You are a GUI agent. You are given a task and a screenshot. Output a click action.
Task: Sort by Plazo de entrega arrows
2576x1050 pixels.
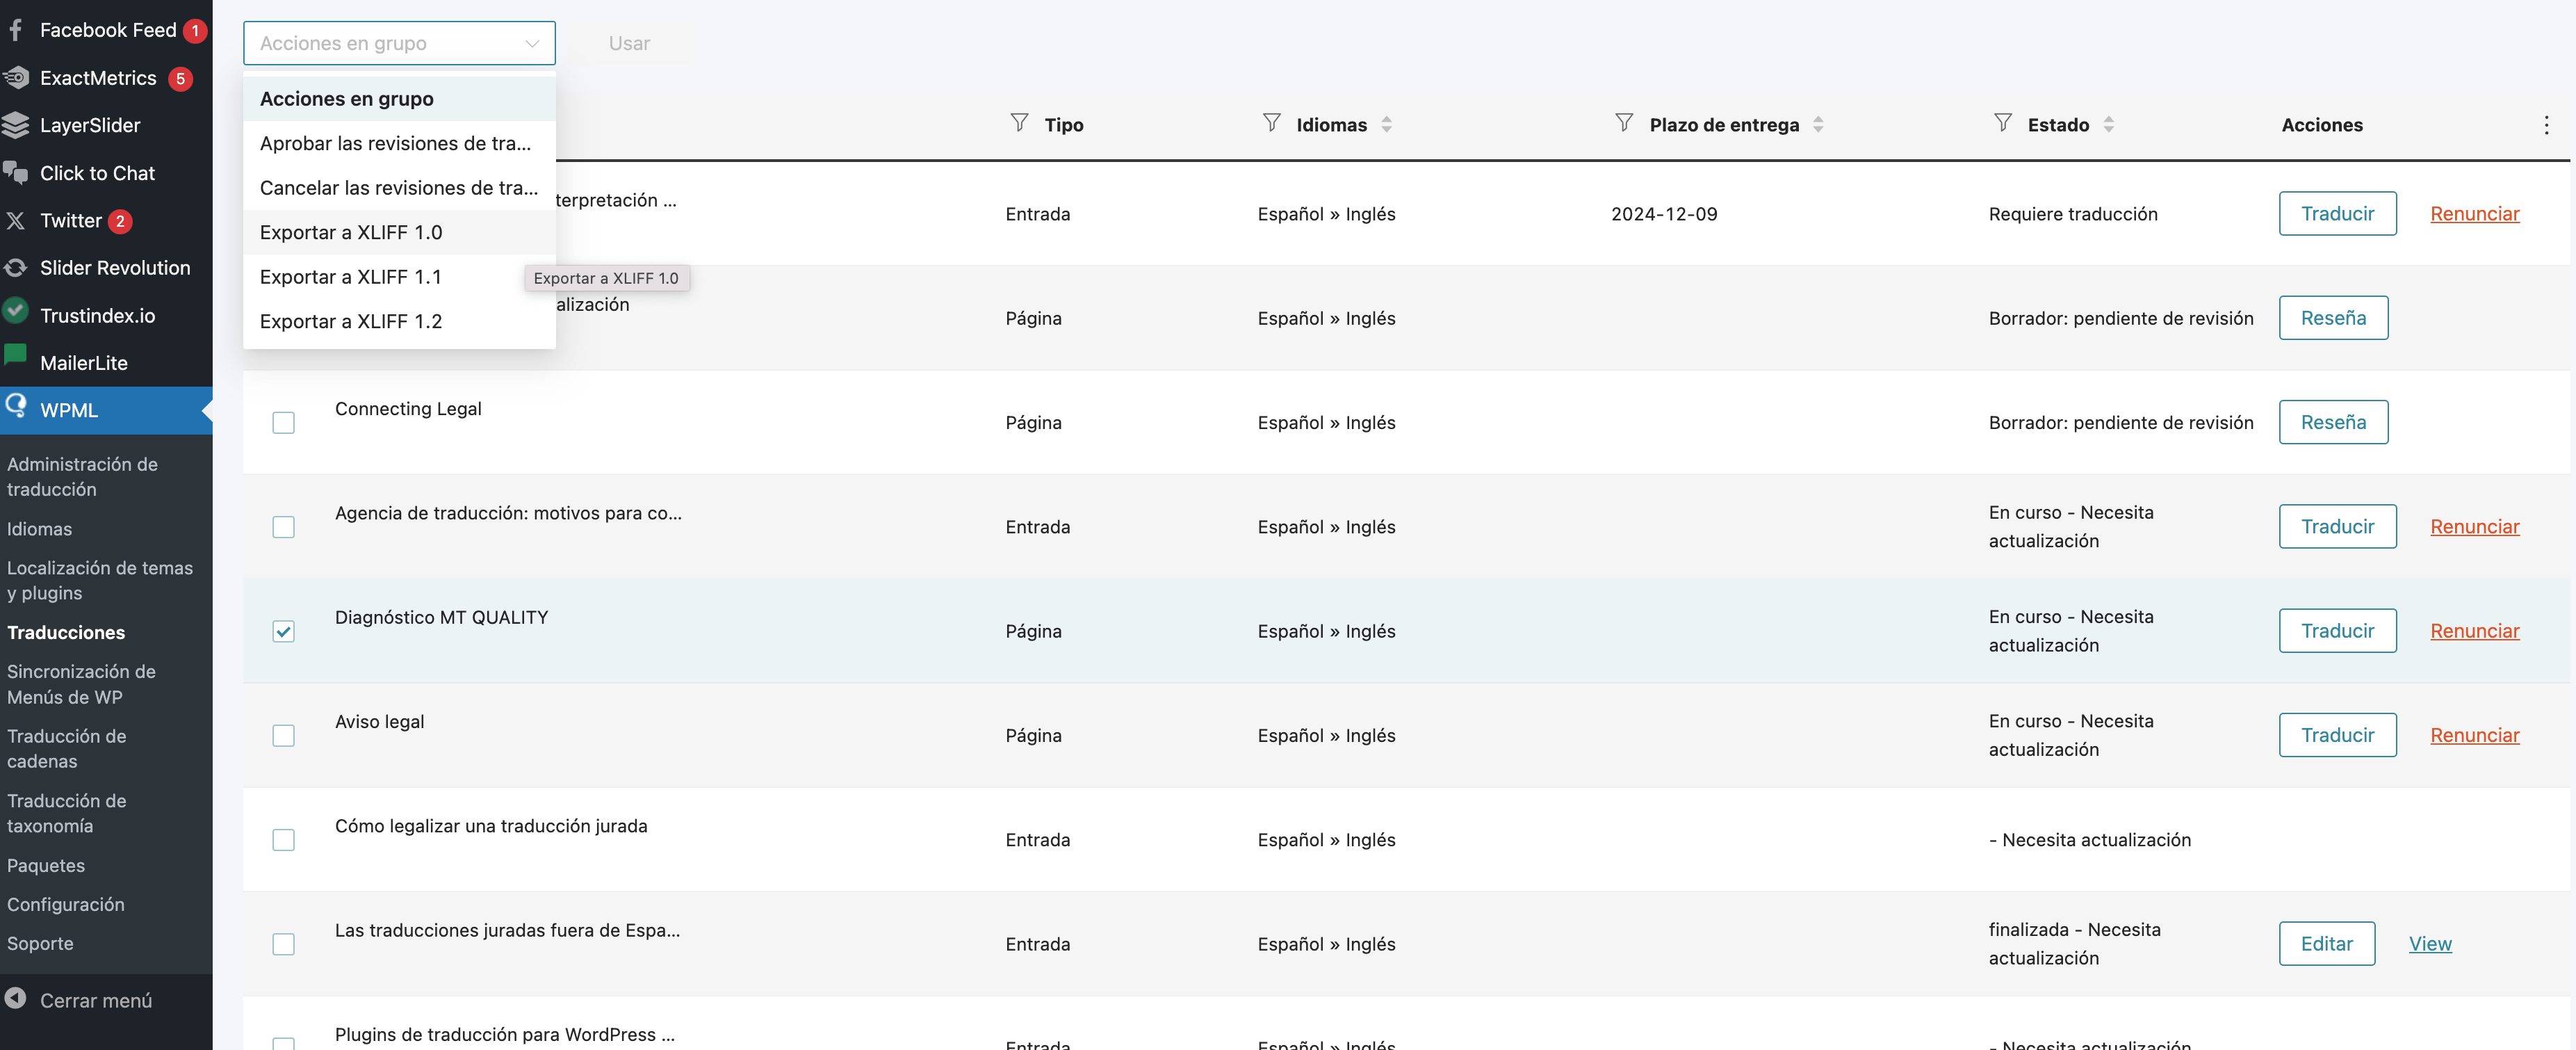pyautogui.click(x=1818, y=124)
